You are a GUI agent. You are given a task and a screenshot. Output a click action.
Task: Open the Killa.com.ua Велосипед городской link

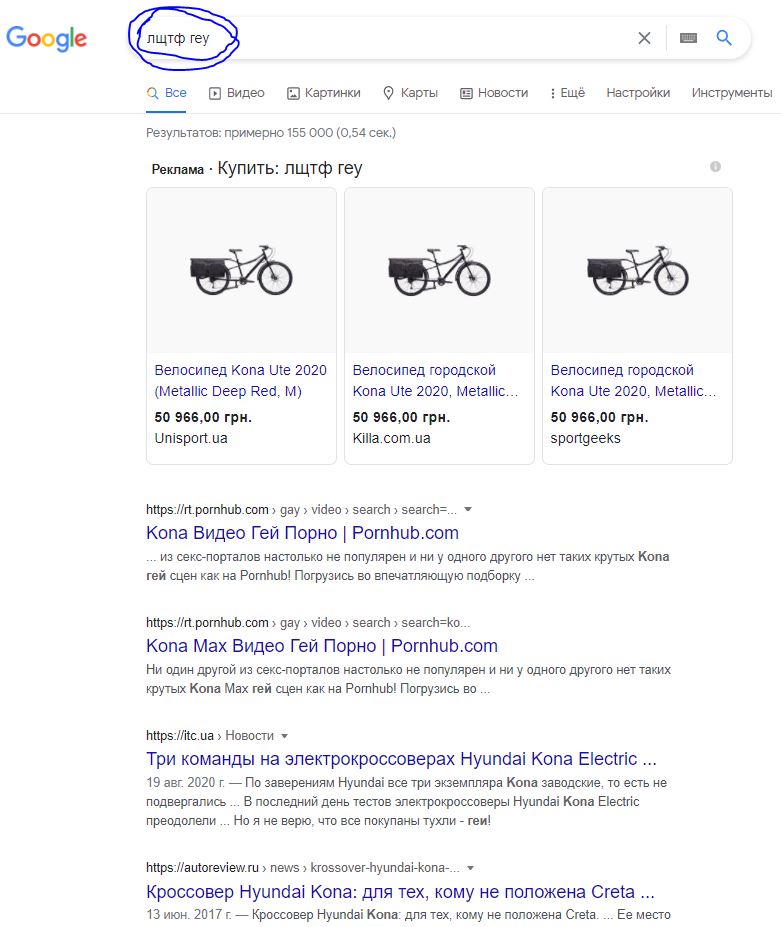pos(435,381)
